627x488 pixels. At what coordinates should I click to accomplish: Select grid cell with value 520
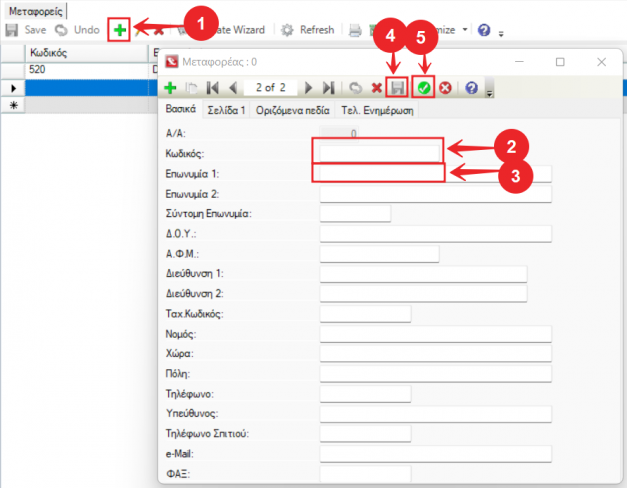coord(87,70)
